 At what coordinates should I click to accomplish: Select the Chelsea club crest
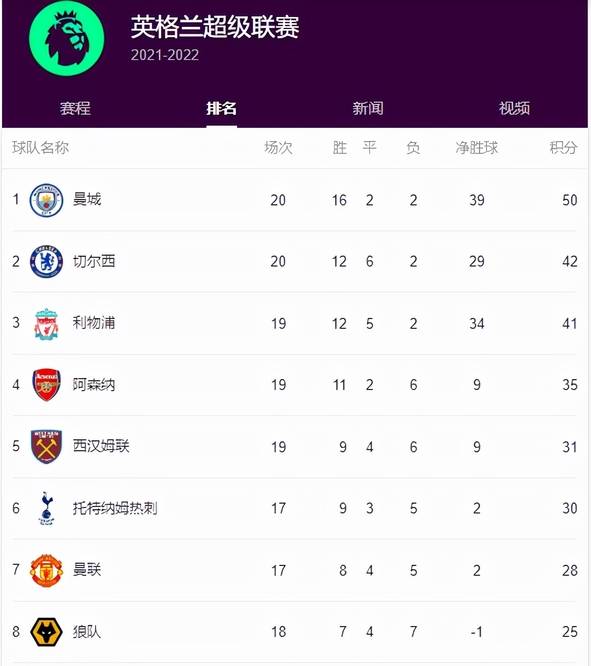pos(46,262)
